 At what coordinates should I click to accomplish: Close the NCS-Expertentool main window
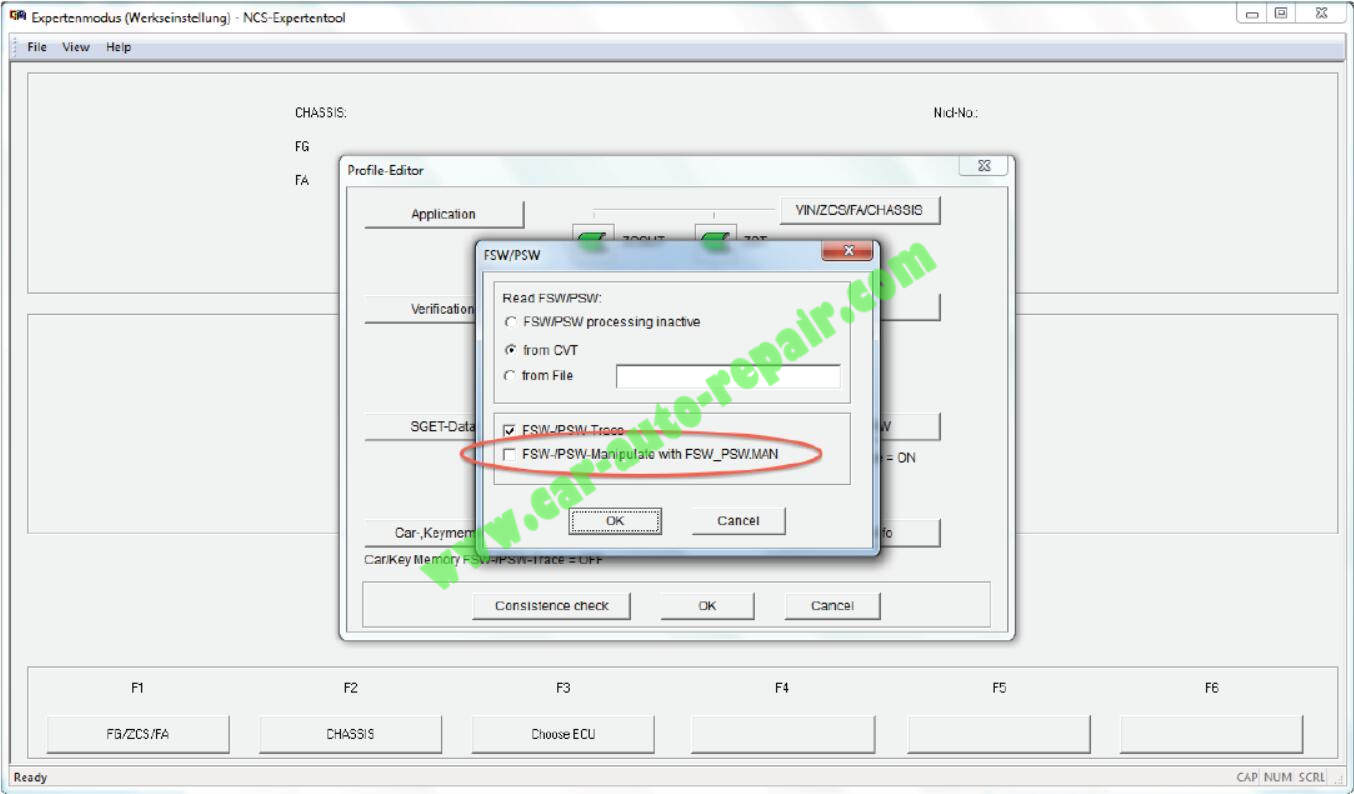[x=1321, y=13]
